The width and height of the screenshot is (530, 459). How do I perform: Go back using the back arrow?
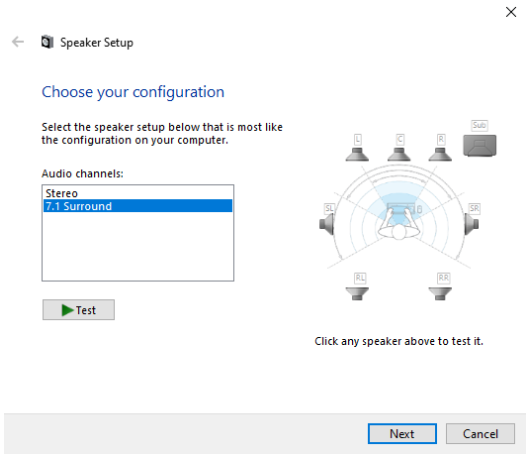[x=18, y=42]
